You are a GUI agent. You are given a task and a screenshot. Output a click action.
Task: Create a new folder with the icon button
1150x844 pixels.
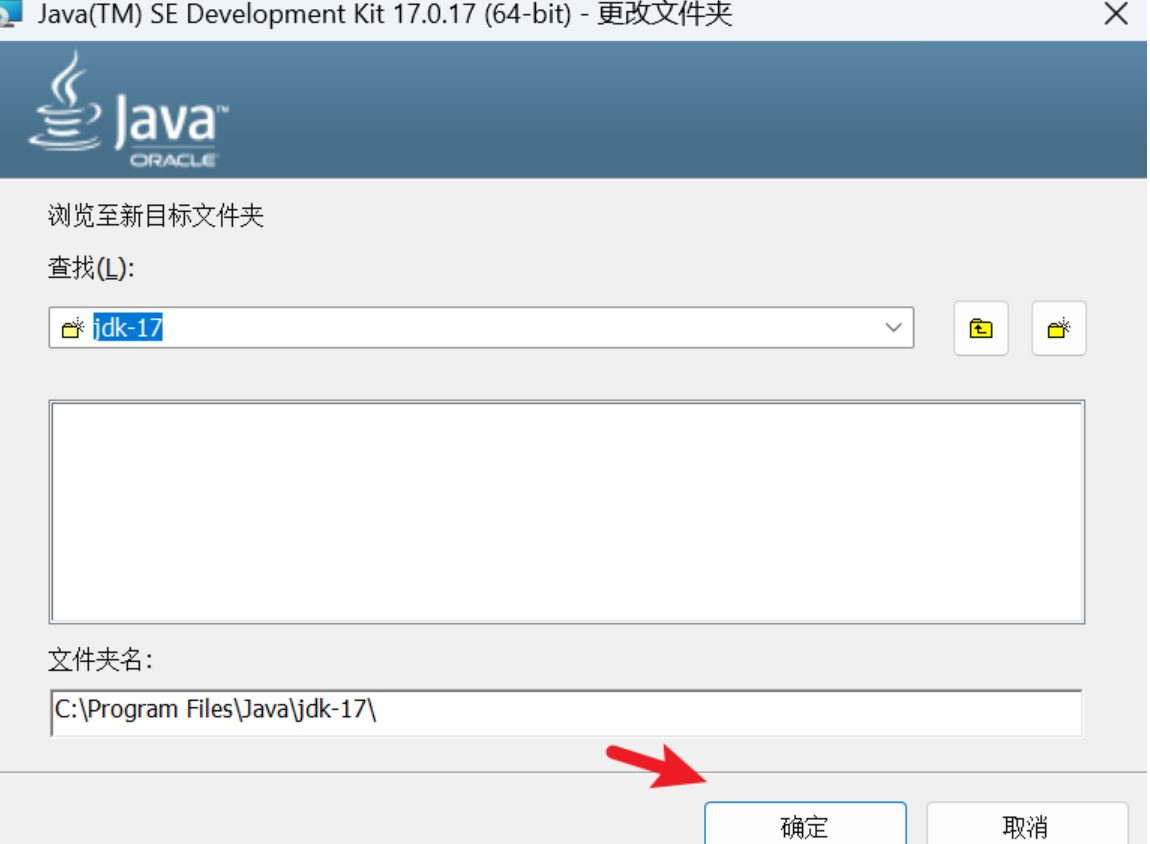[x=1058, y=329]
